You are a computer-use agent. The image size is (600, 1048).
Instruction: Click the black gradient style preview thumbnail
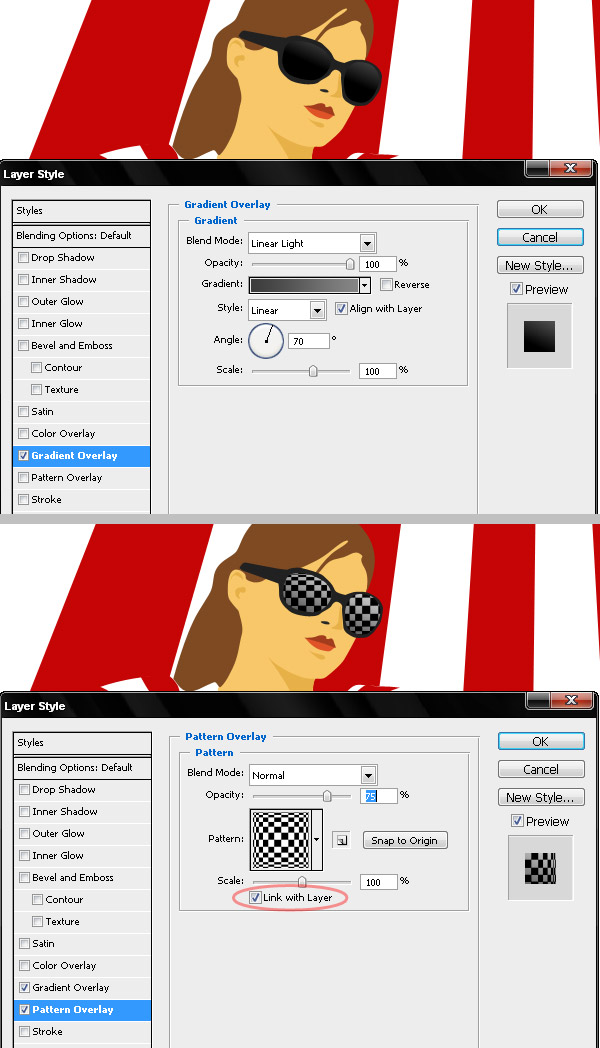(x=539, y=336)
